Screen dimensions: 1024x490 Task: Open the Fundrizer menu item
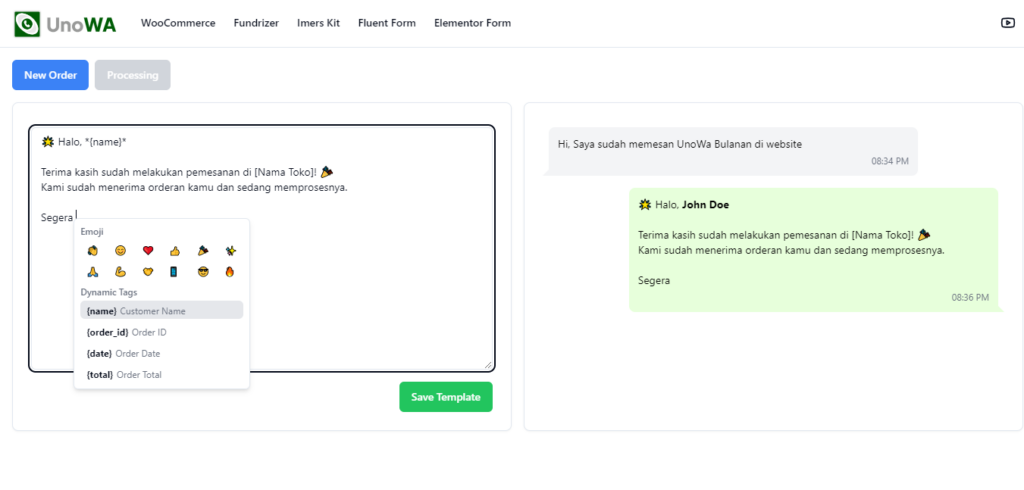tap(256, 24)
